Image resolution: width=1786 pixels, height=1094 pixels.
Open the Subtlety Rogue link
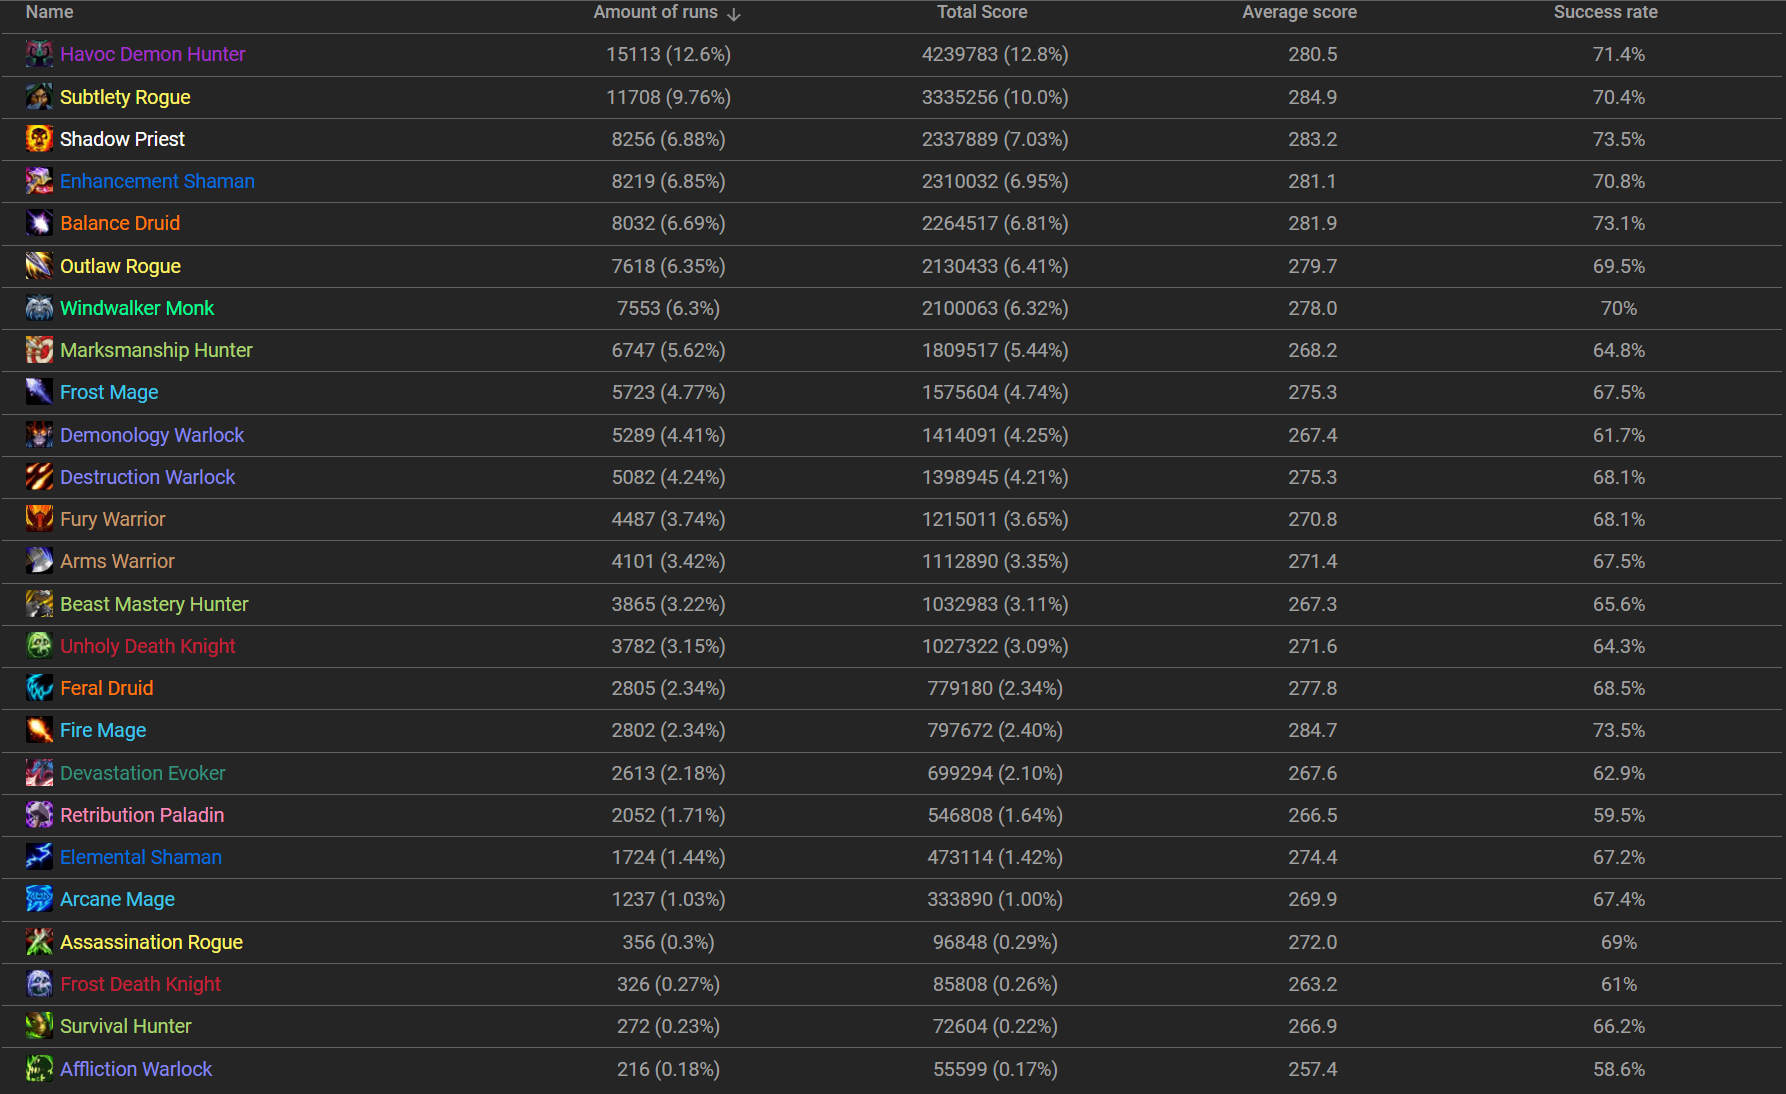[x=125, y=97]
